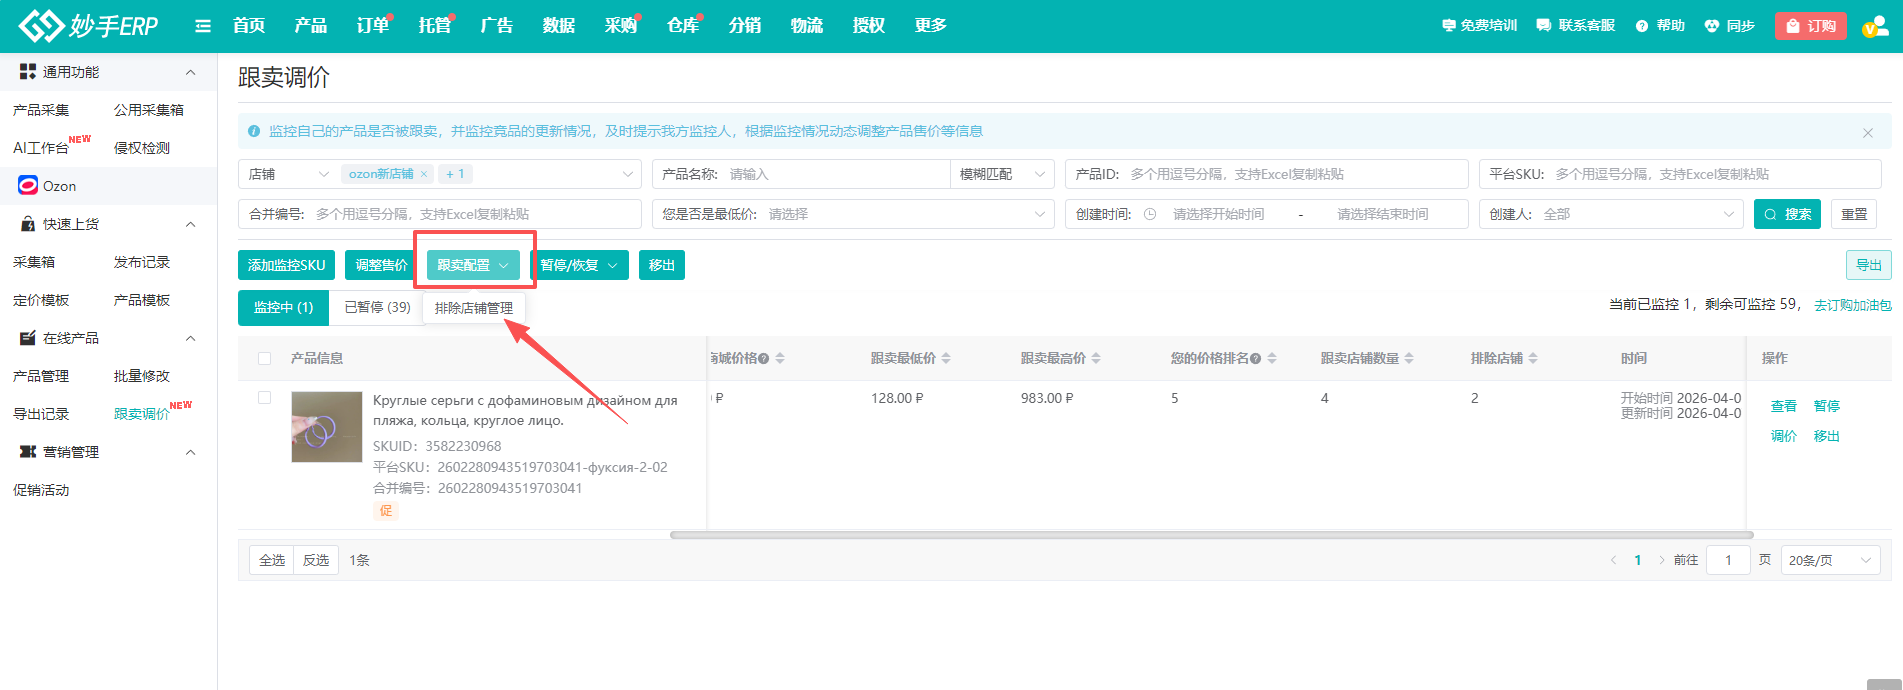Click the 全选 footer button
The height and width of the screenshot is (690, 1903).
(272, 560)
